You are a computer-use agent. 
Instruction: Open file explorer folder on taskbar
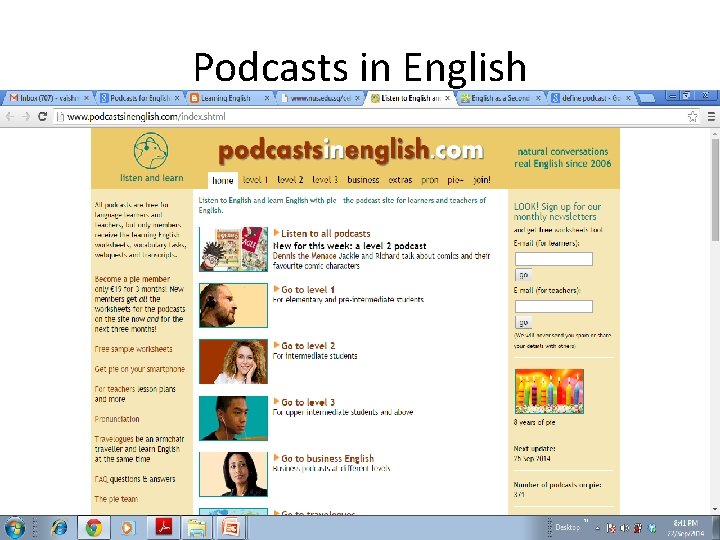coord(197,528)
